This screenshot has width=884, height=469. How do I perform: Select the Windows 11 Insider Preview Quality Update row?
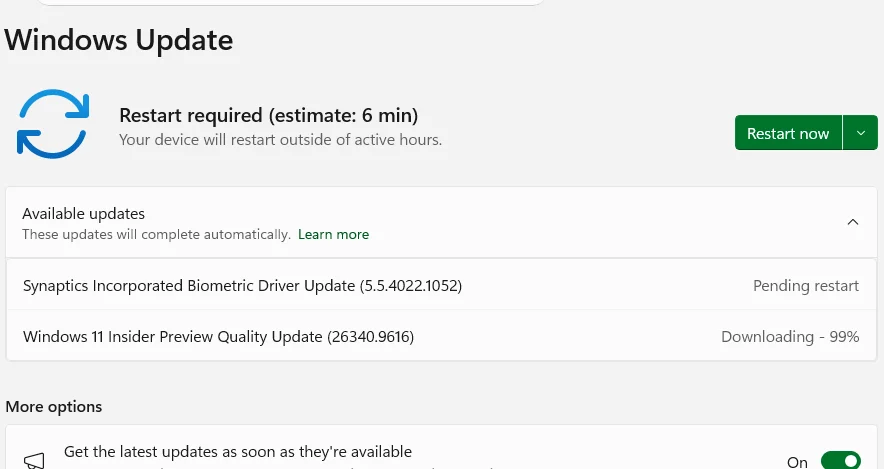[441, 336]
